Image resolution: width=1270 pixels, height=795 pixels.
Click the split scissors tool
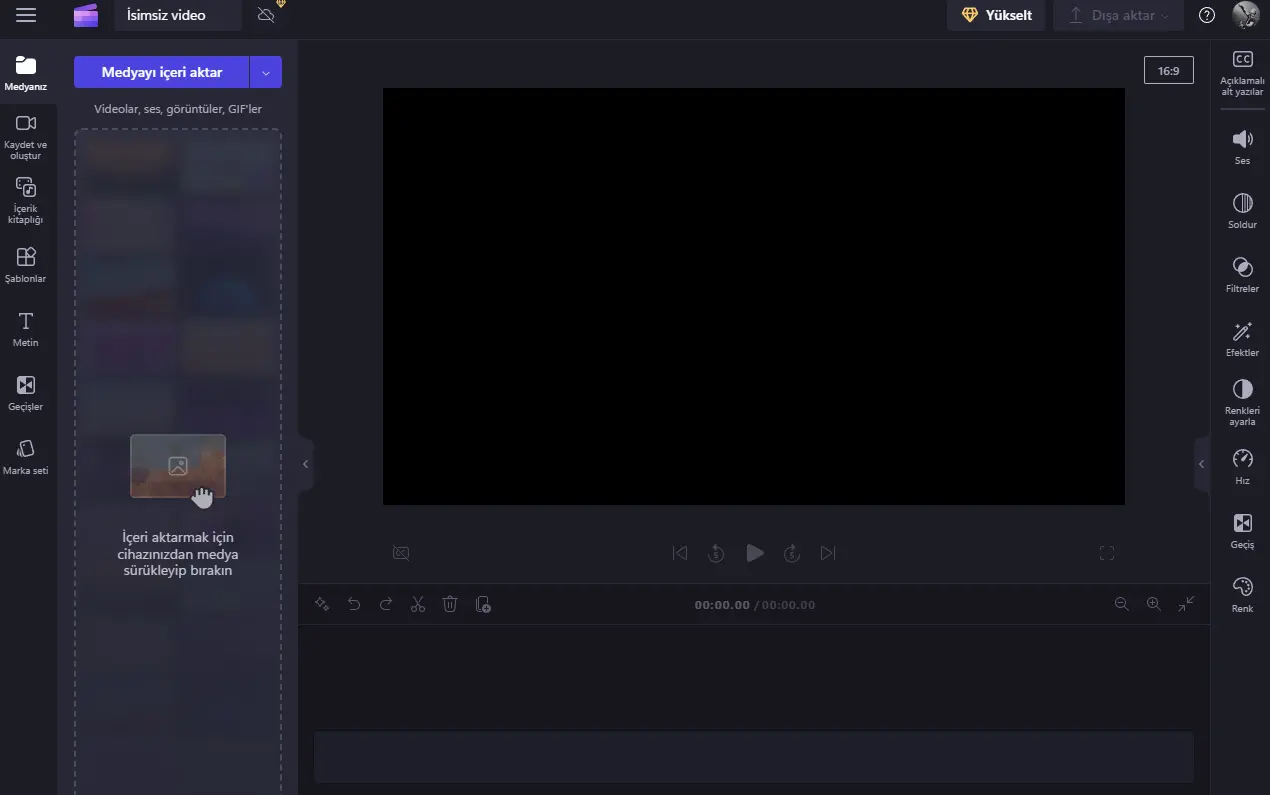418,604
